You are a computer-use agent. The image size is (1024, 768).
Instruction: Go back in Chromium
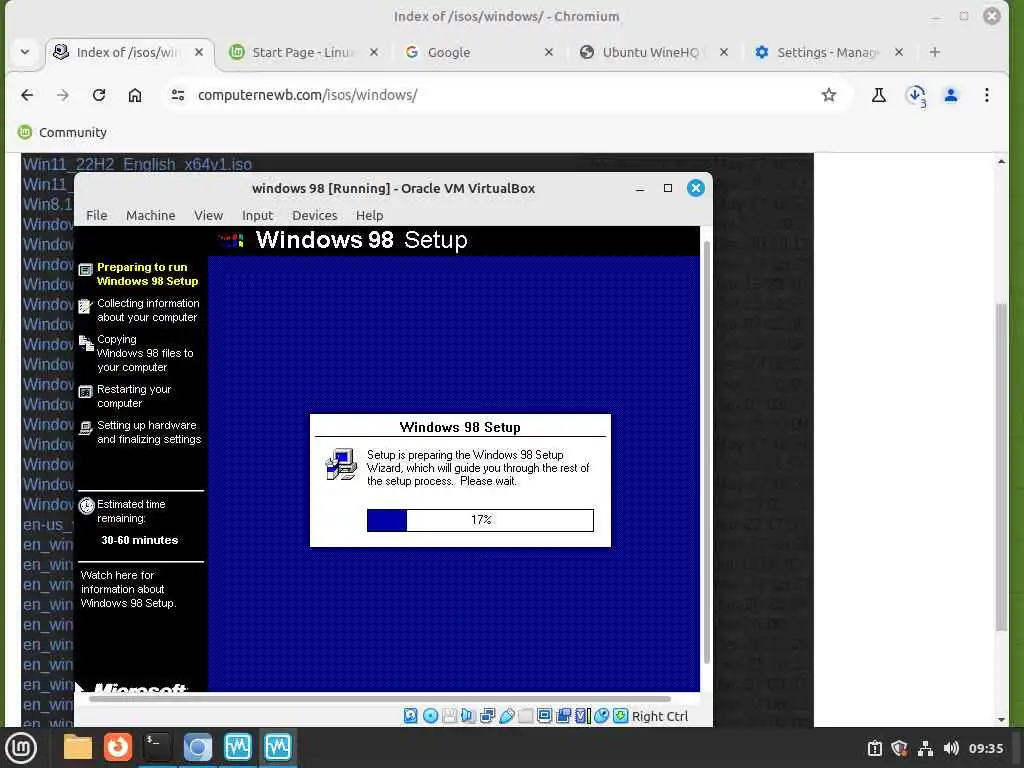pyautogui.click(x=27, y=95)
